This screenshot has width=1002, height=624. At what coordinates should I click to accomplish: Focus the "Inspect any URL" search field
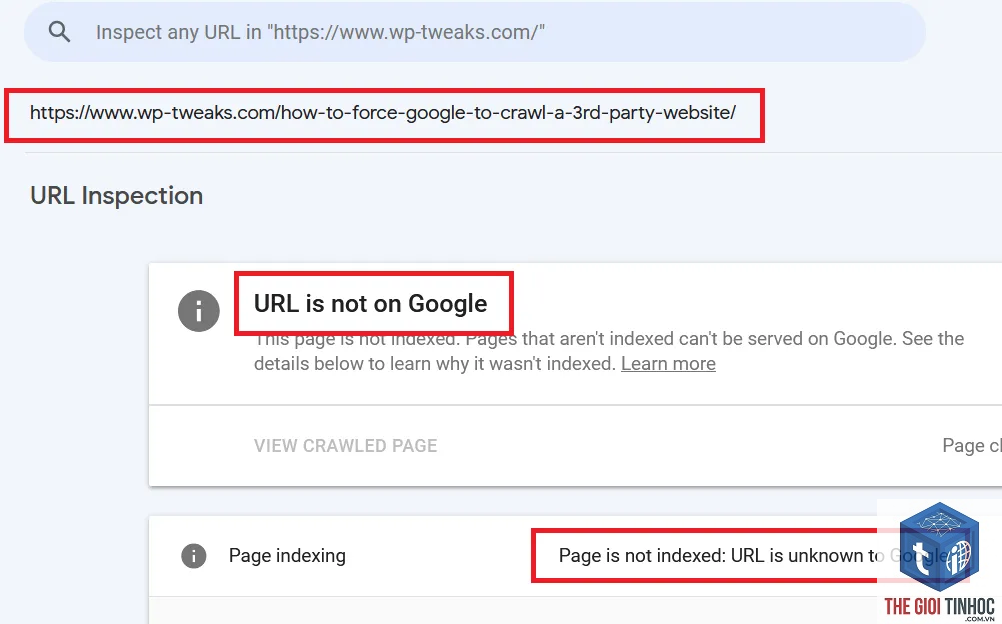point(475,32)
